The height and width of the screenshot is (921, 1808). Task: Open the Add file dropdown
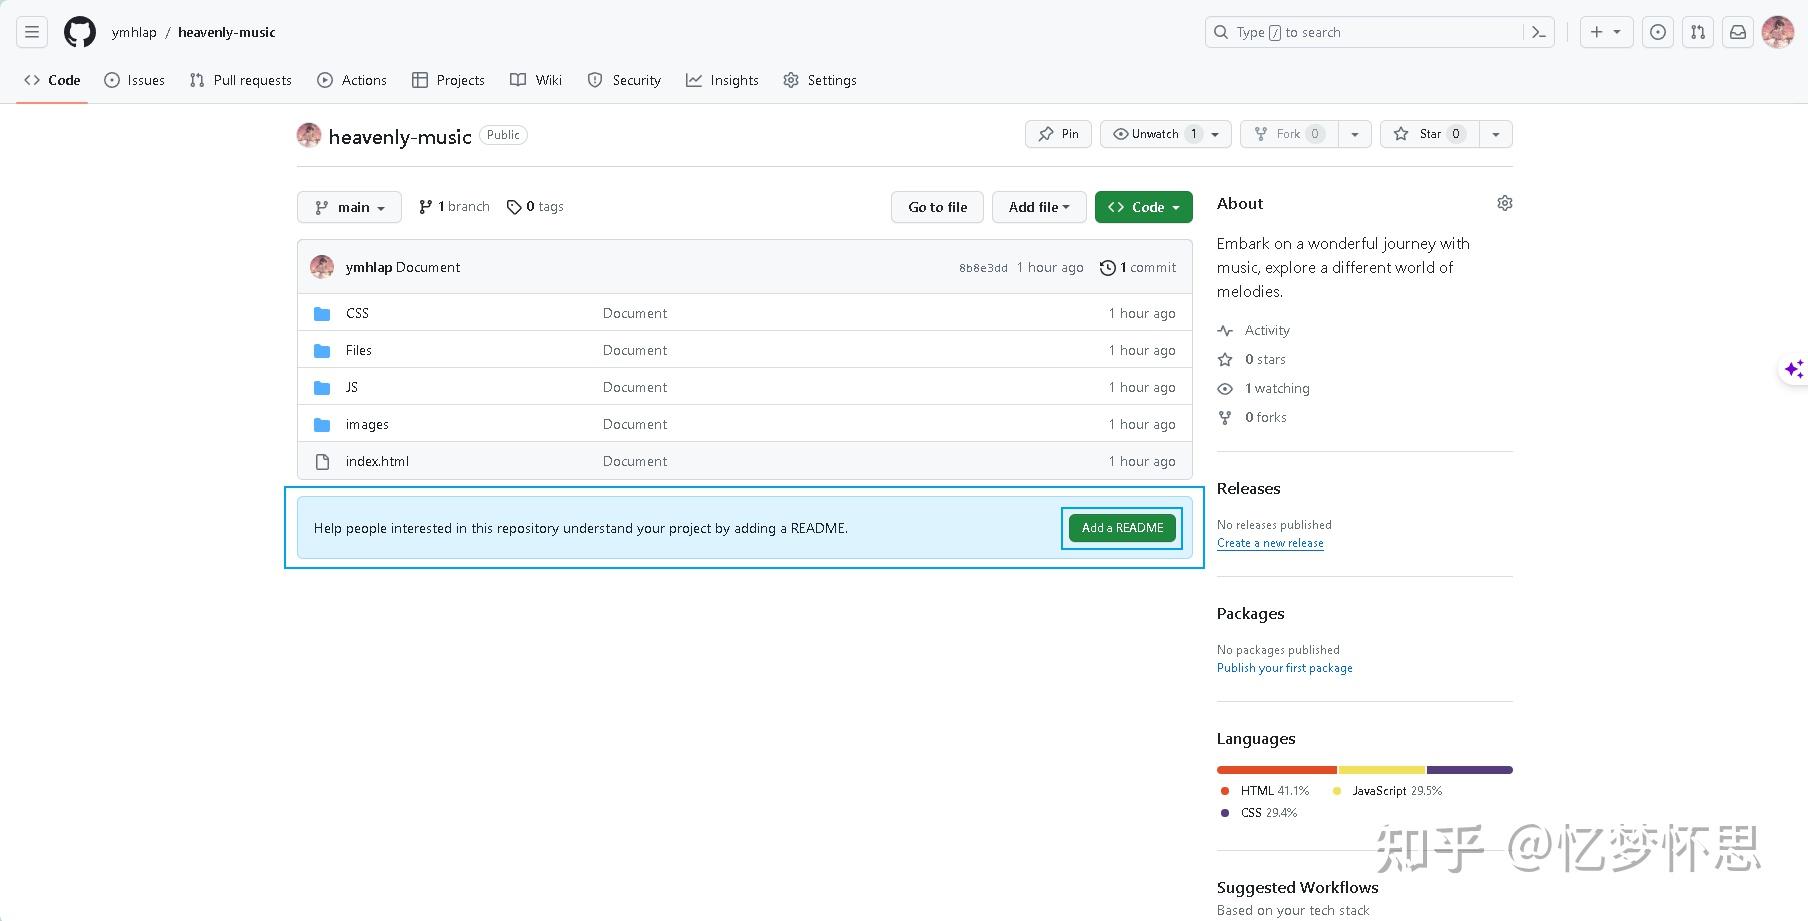(x=1039, y=207)
